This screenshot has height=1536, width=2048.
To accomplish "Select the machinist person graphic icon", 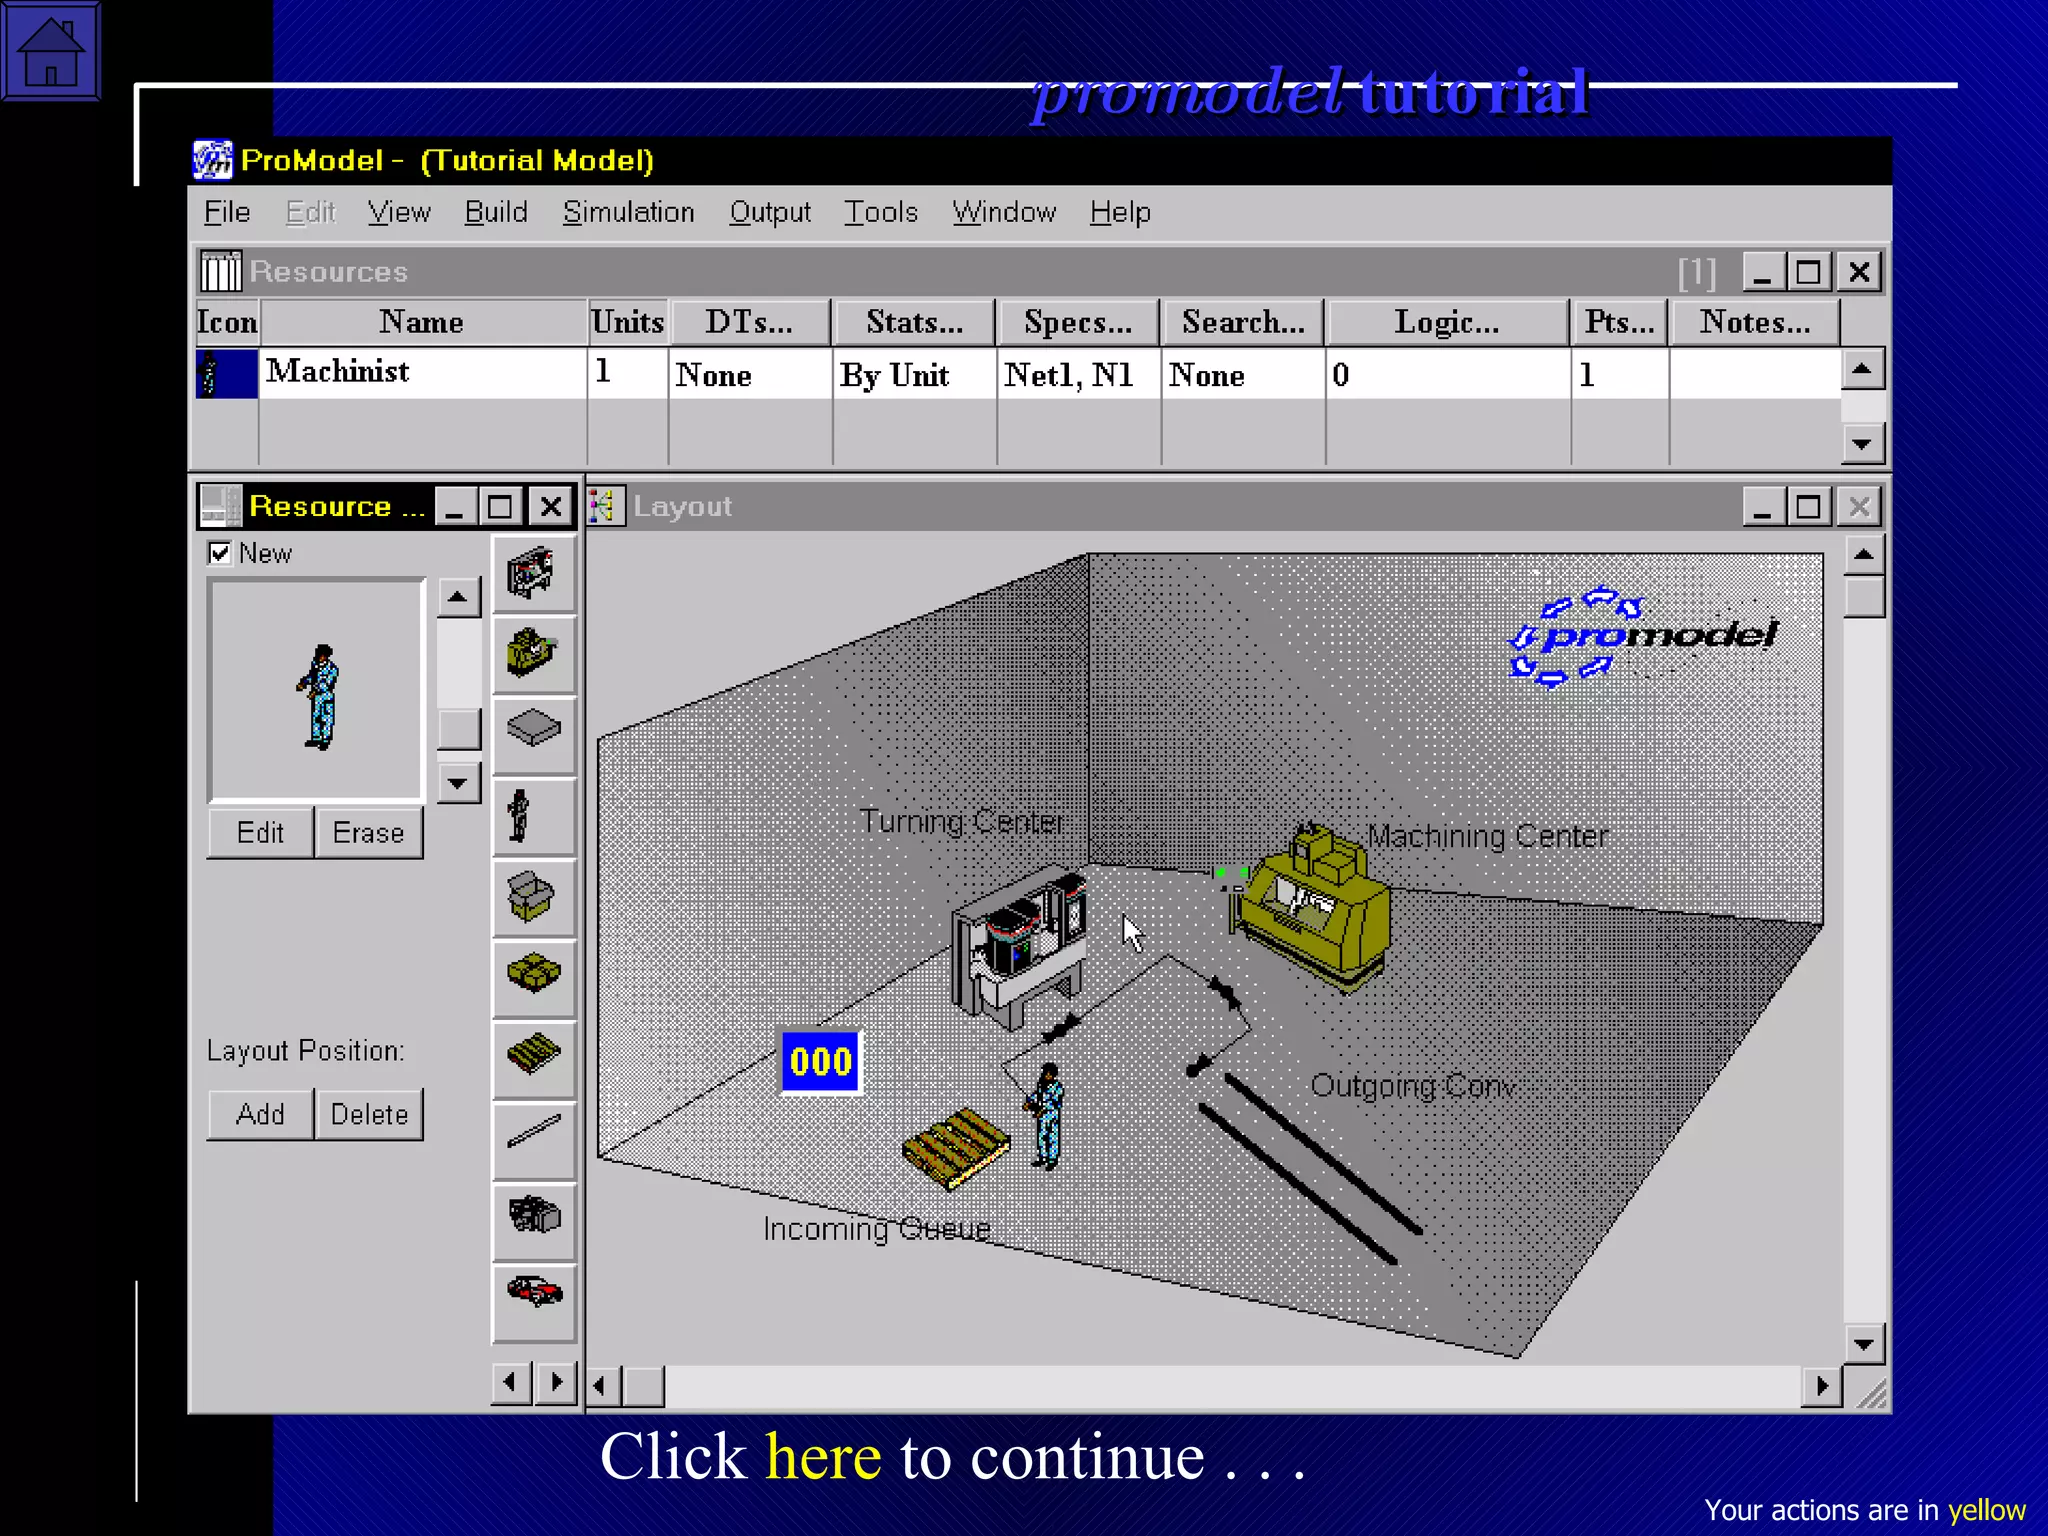I will click(534, 817).
